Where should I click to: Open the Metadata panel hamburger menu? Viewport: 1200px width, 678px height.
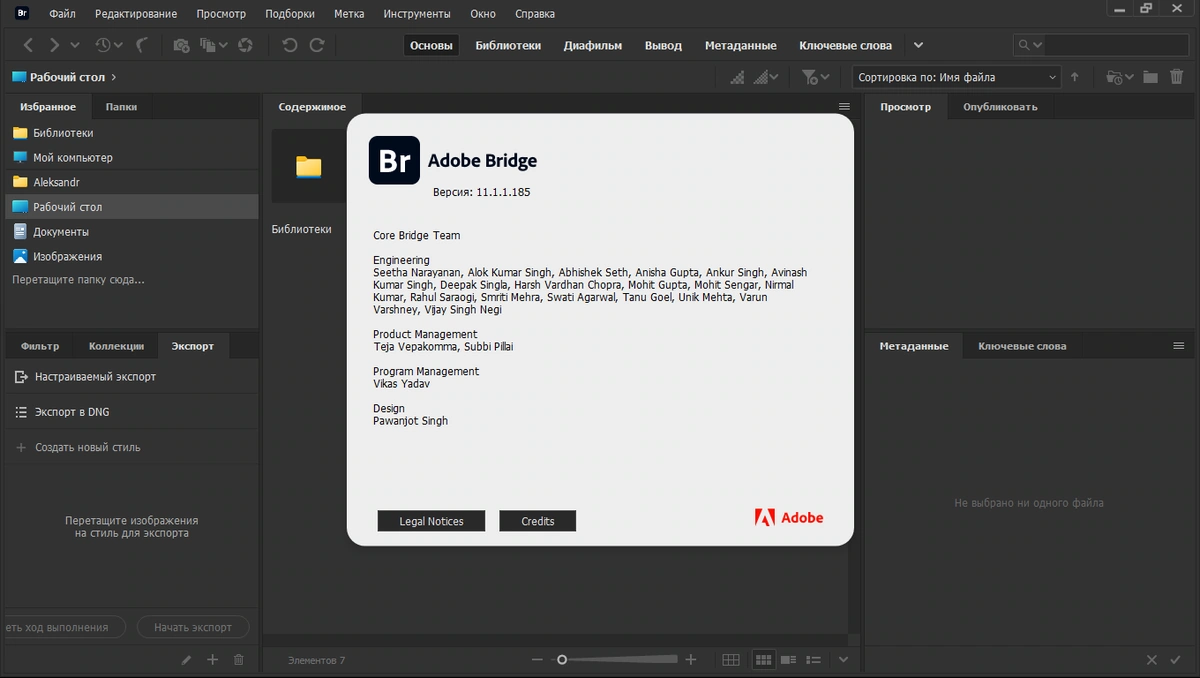[x=1178, y=346]
